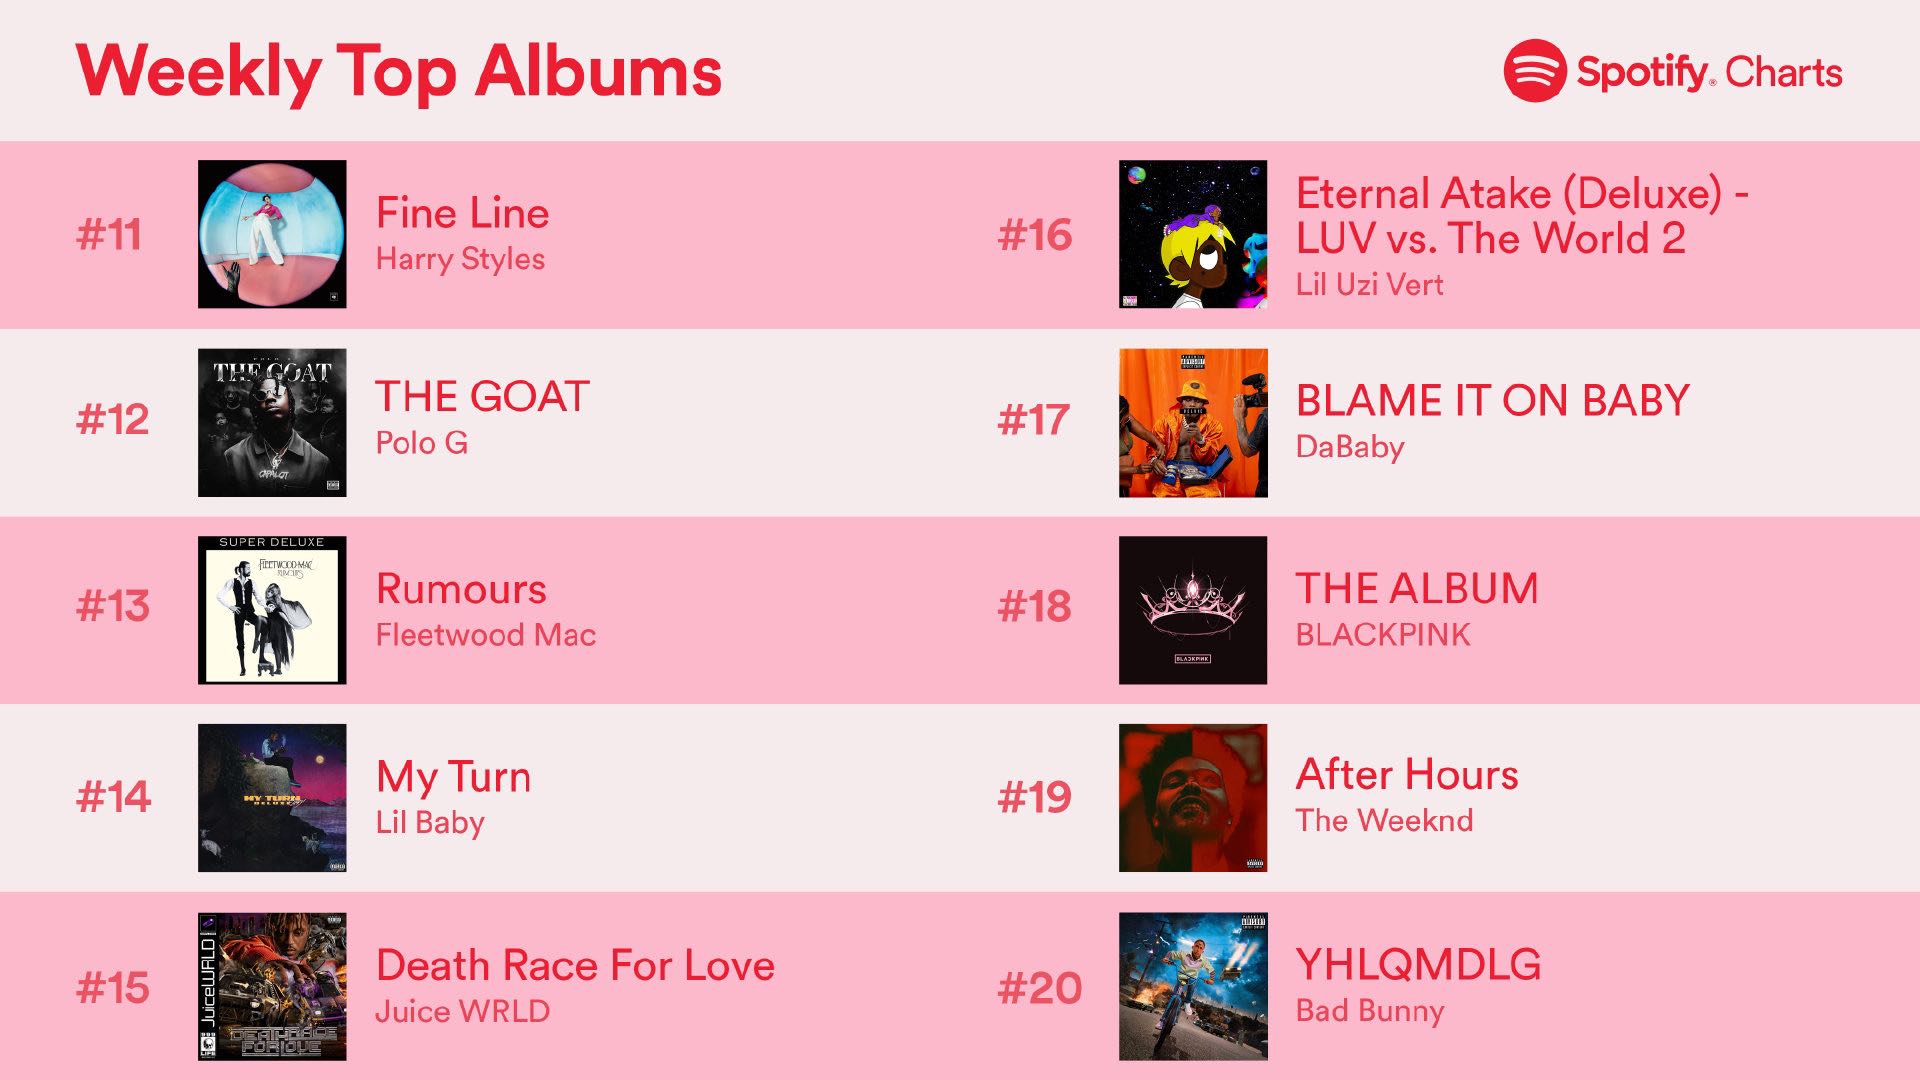Open the Lil Uzi Vert artist link
This screenshot has height=1080, width=1920.
pos(1369,285)
